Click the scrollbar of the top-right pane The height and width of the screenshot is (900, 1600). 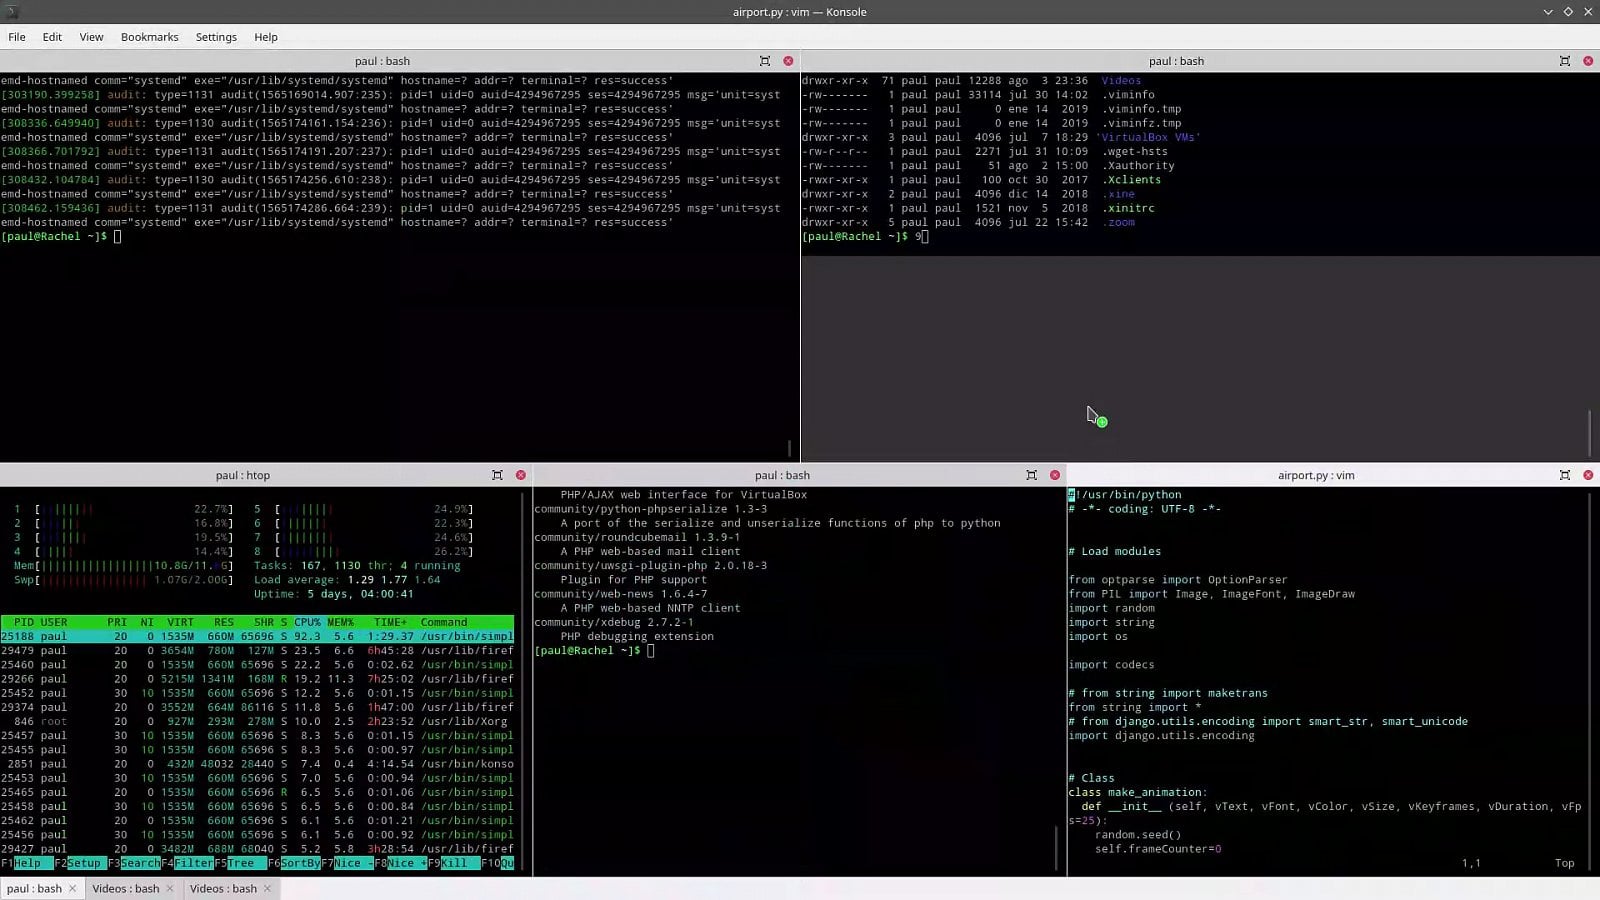coord(1589,430)
